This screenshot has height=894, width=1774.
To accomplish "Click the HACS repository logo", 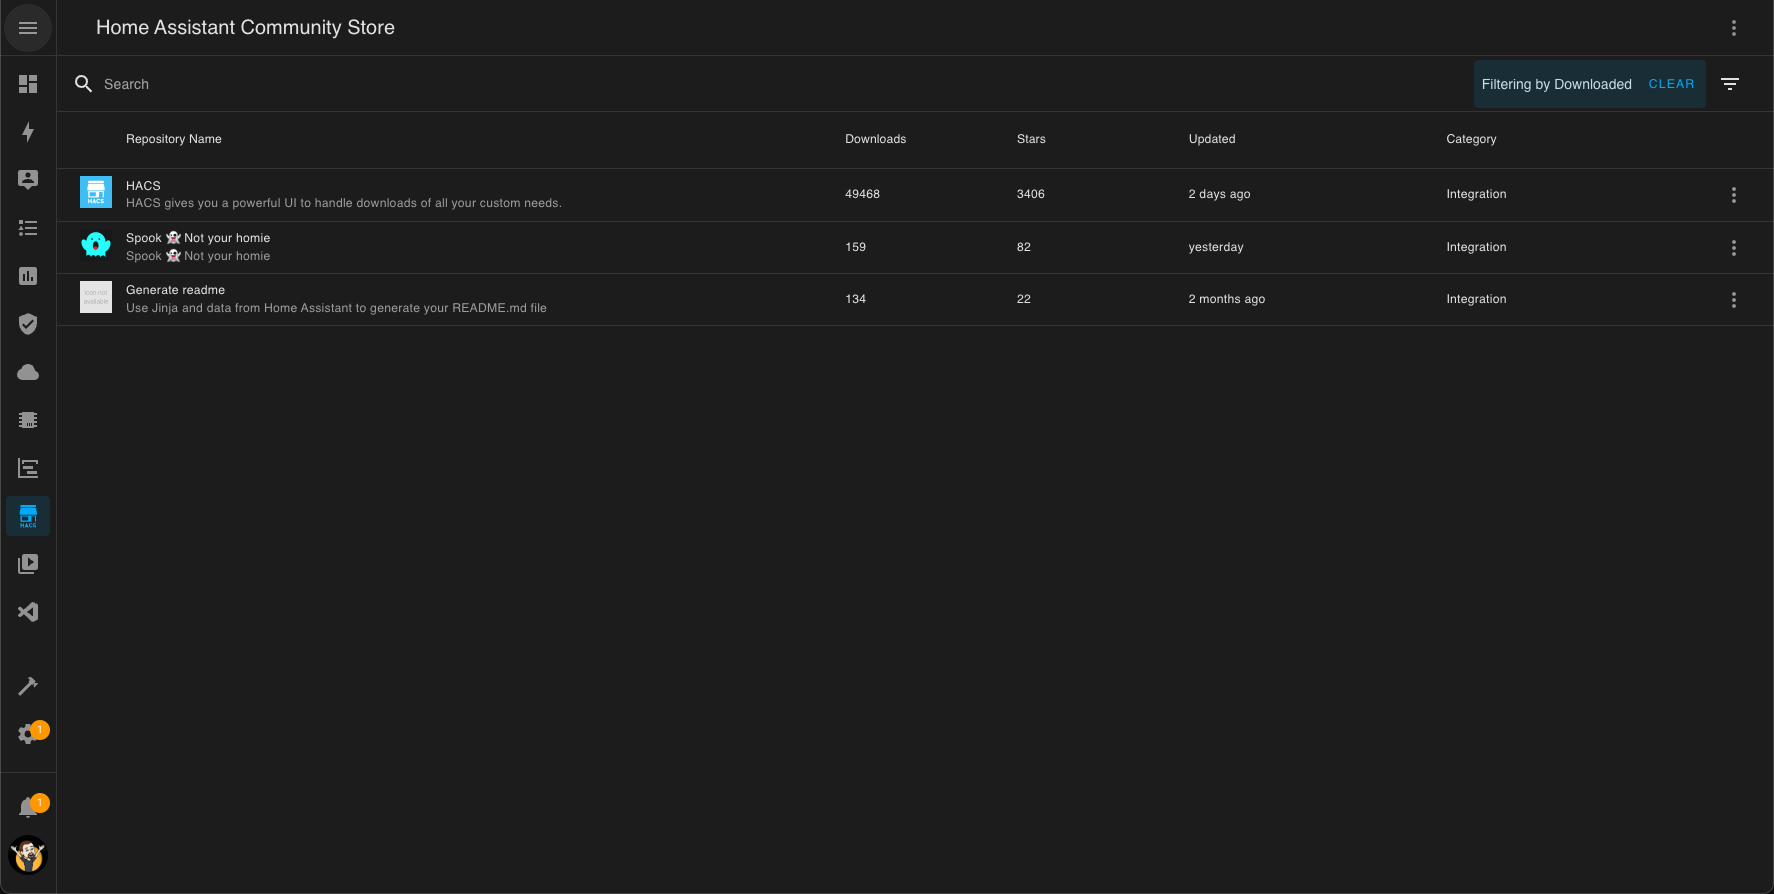I will 96,192.
